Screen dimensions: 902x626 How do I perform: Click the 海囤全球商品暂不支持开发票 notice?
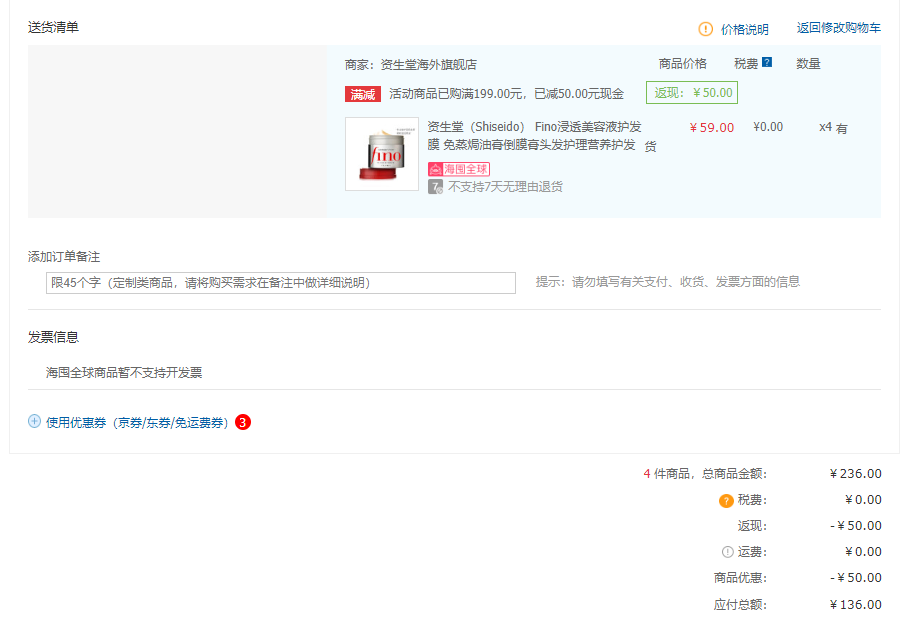pos(124,373)
